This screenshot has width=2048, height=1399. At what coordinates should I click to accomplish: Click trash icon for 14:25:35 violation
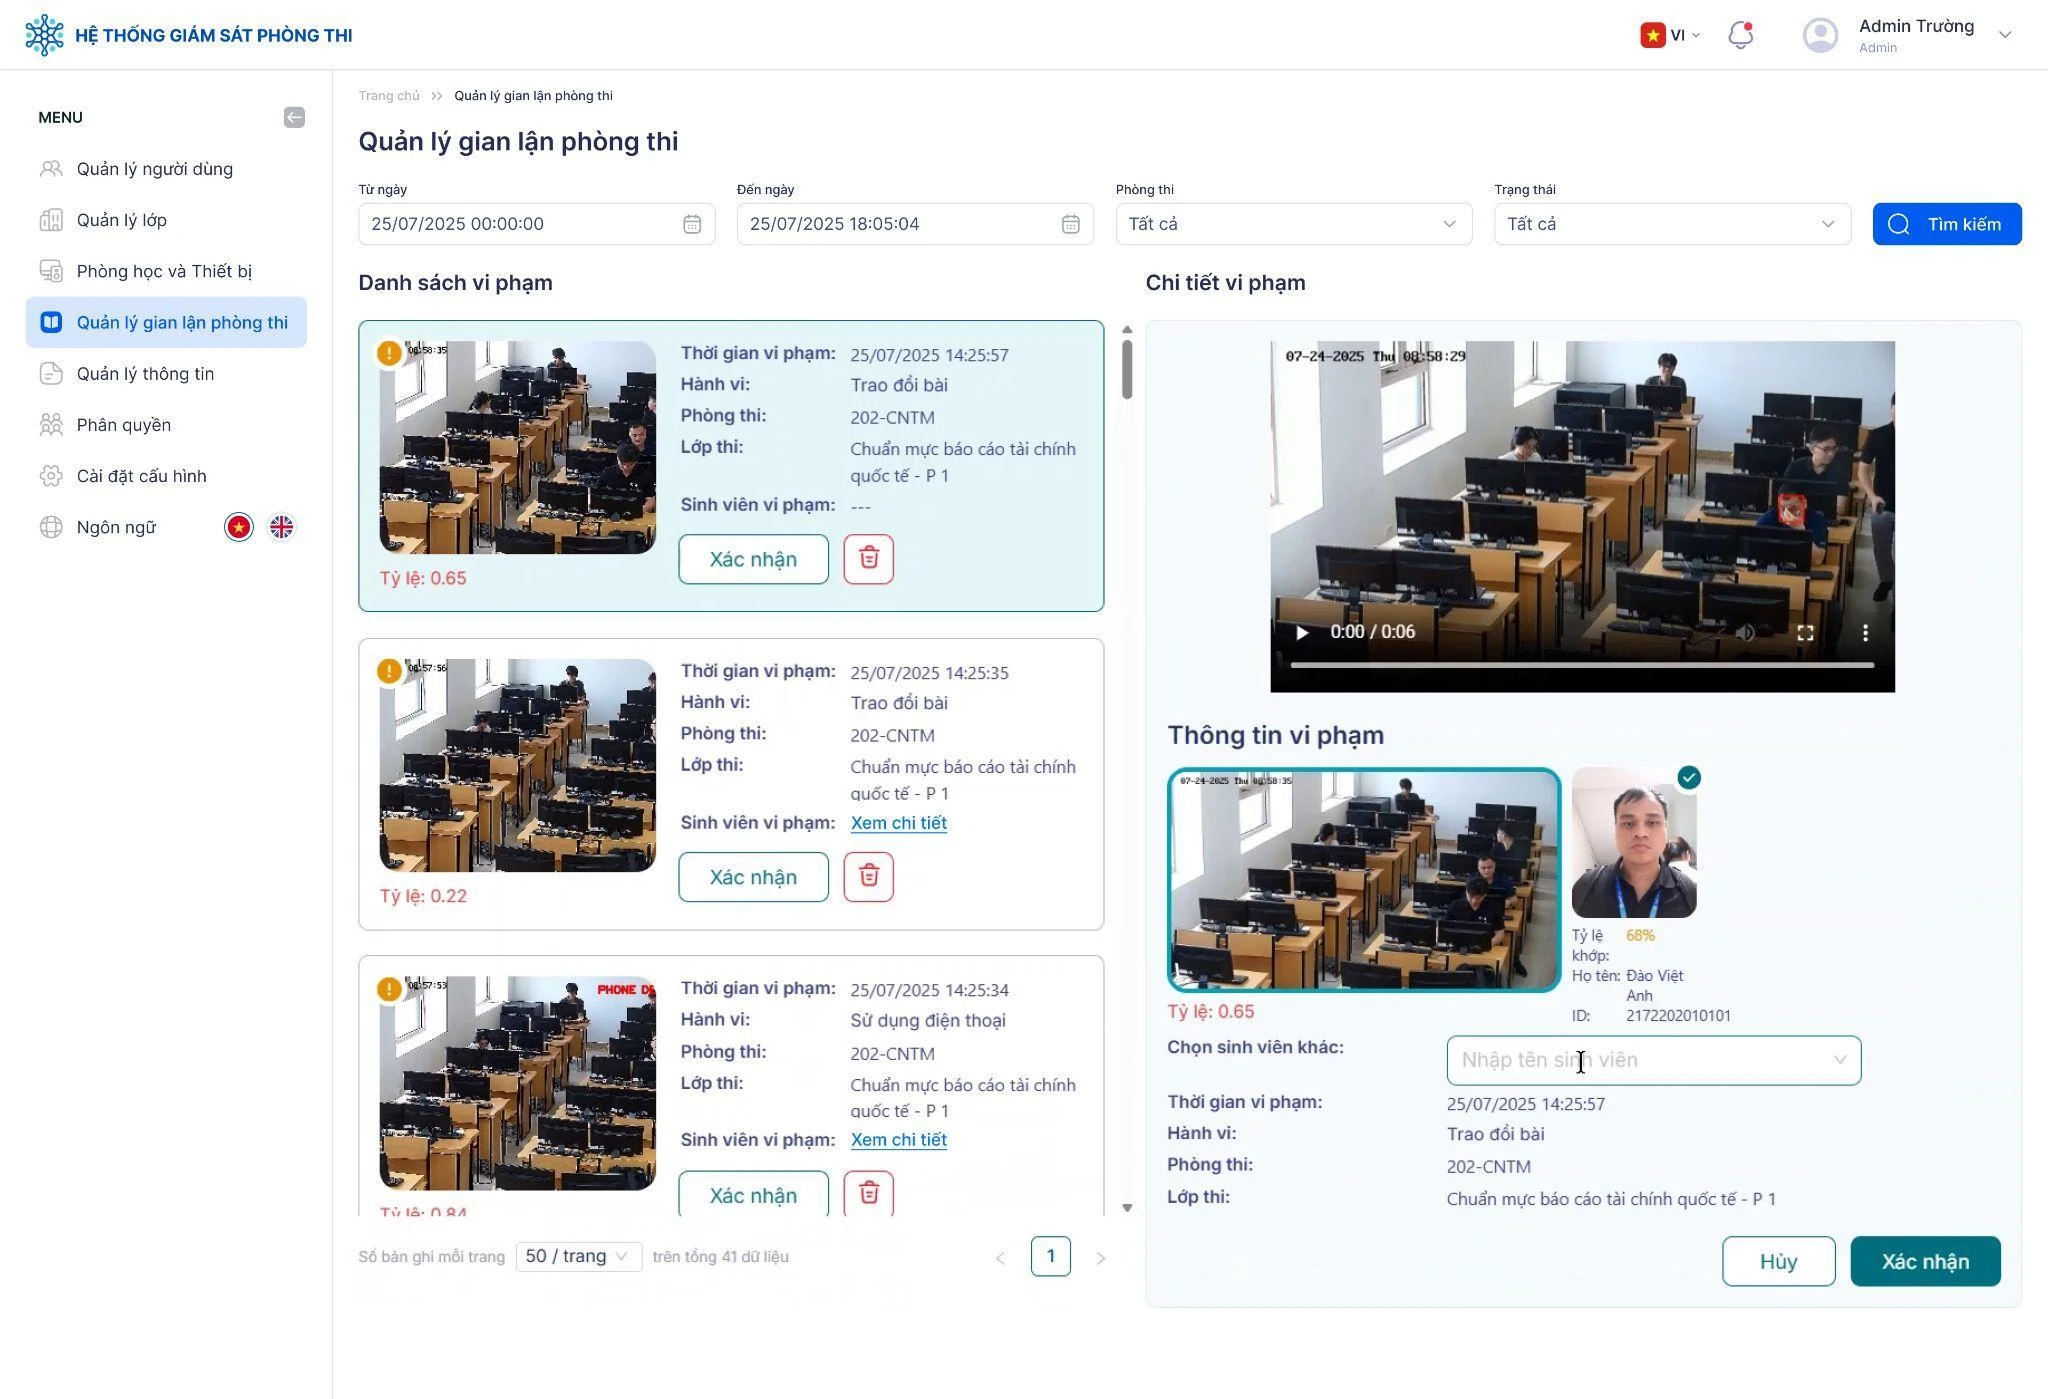[868, 877]
